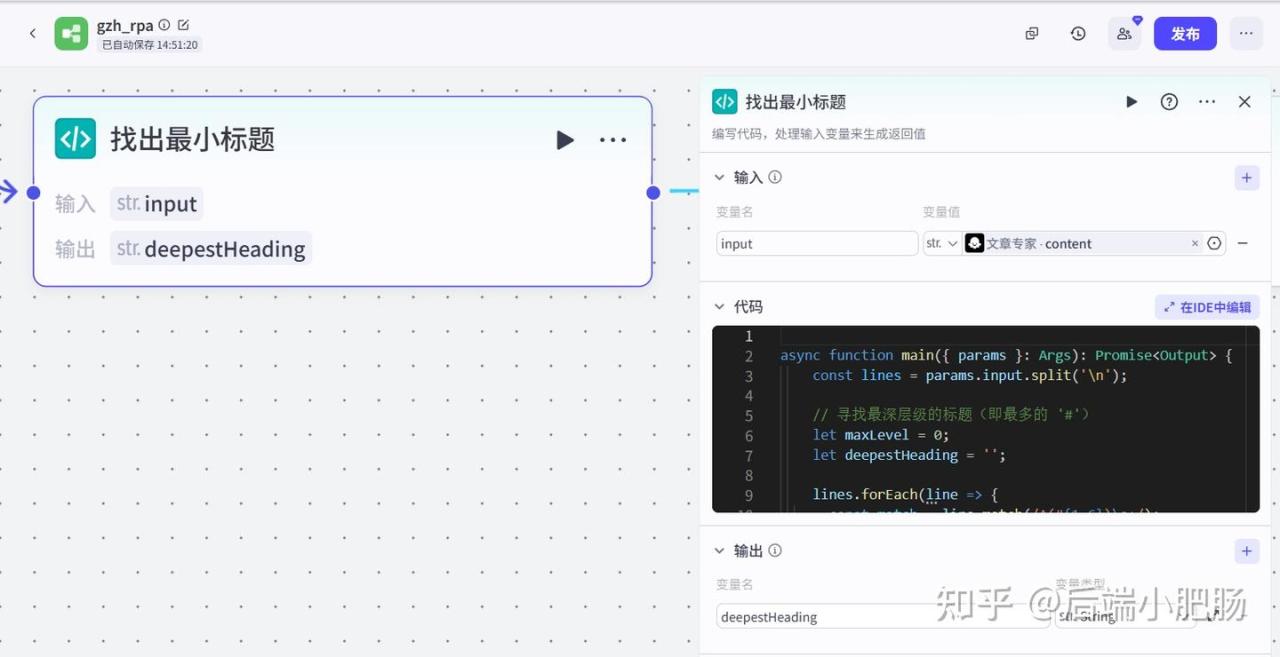
Task: Open the variable selector target icon
Action: click(1215, 243)
